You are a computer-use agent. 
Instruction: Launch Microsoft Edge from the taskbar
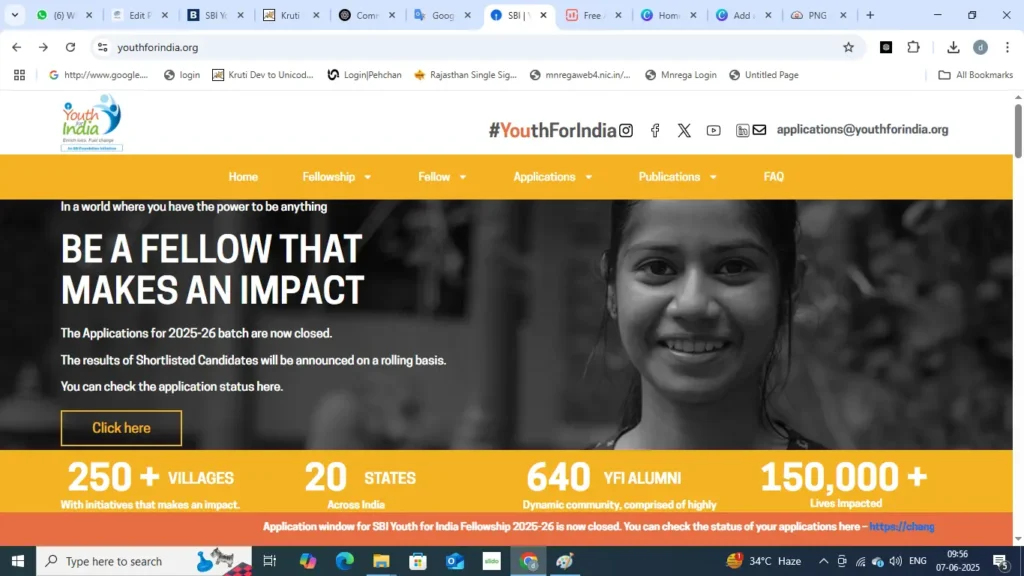344,561
